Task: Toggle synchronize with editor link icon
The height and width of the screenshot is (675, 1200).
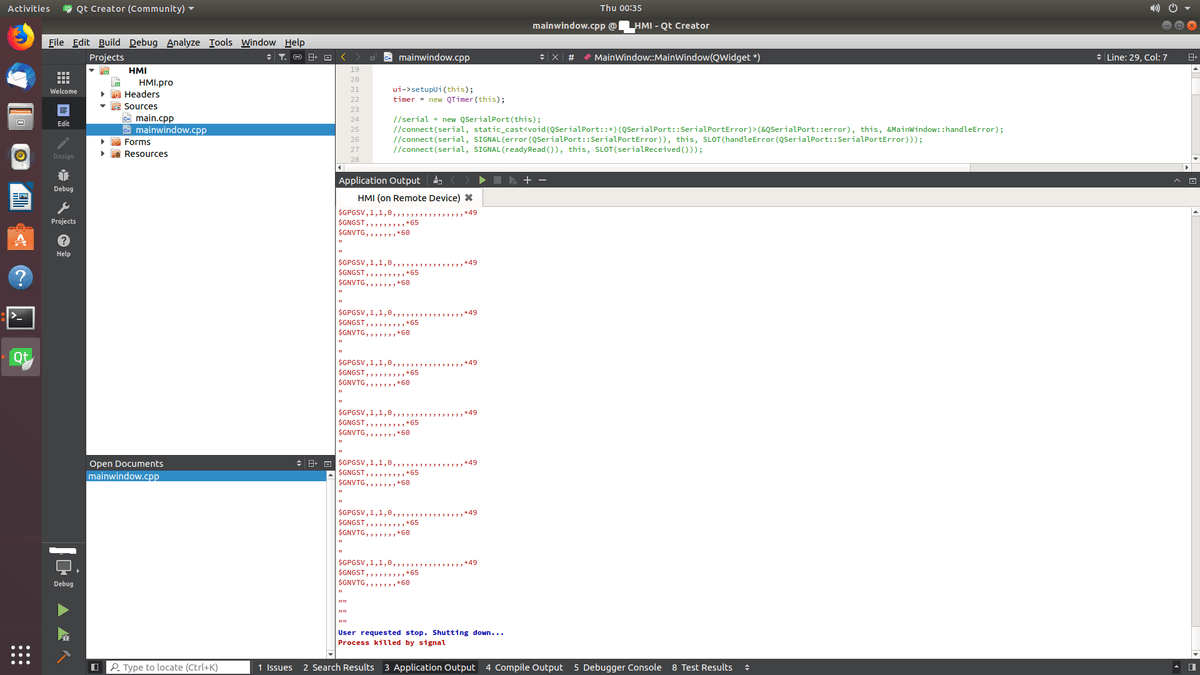Action: tap(298, 57)
